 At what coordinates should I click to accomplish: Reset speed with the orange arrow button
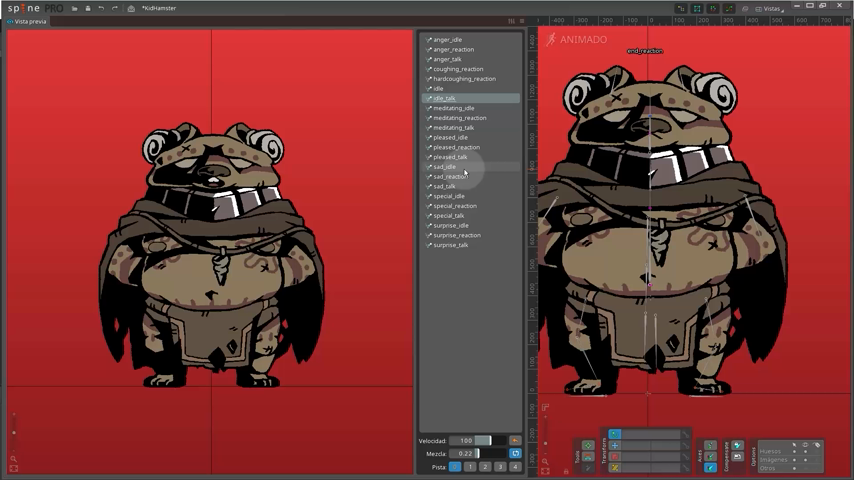tap(515, 441)
